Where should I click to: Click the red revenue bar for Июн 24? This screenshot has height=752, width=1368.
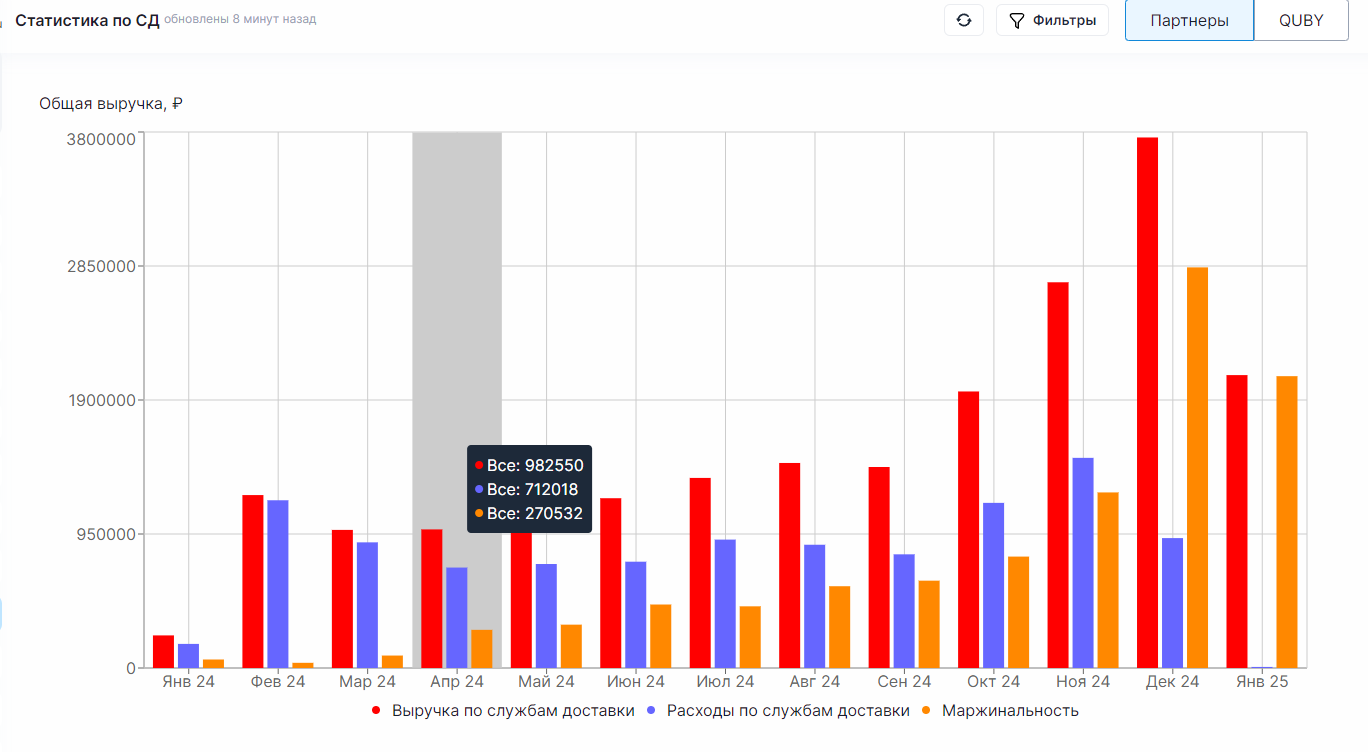pyautogui.click(x=610, y=582)
